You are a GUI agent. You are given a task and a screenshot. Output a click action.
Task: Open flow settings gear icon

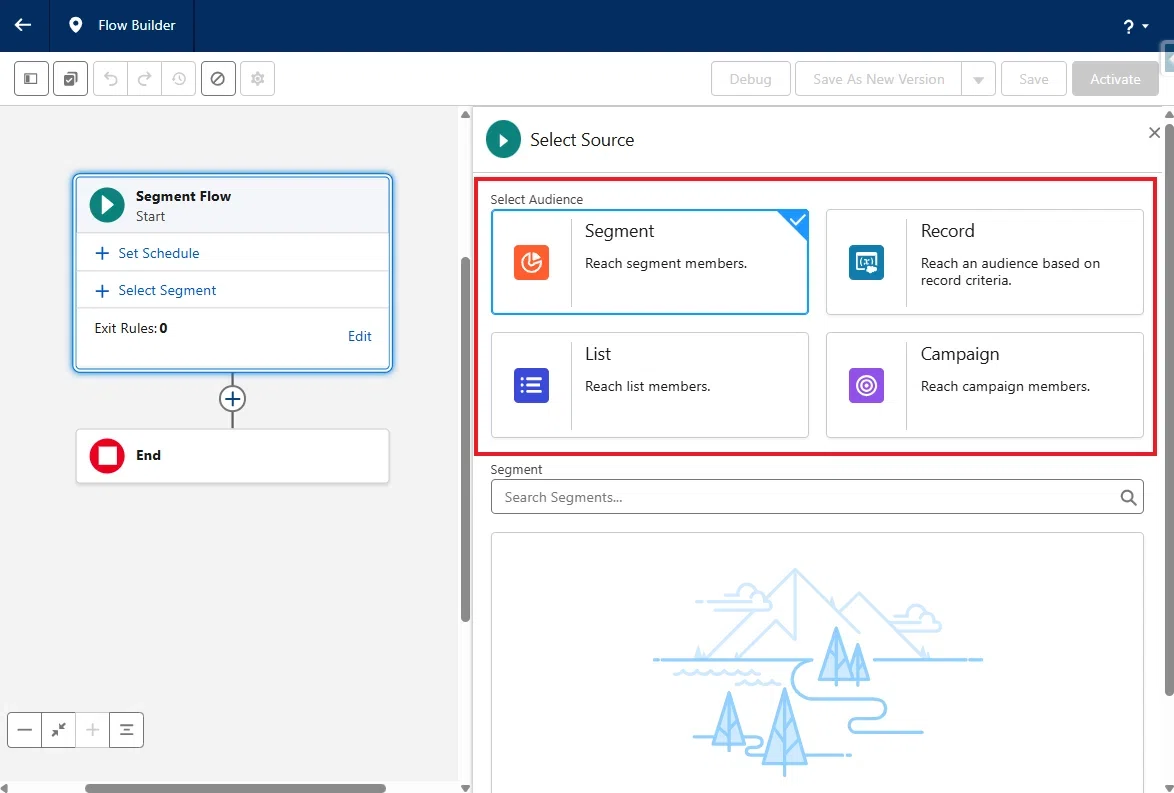pyautogui.click(x=258, y=79)
